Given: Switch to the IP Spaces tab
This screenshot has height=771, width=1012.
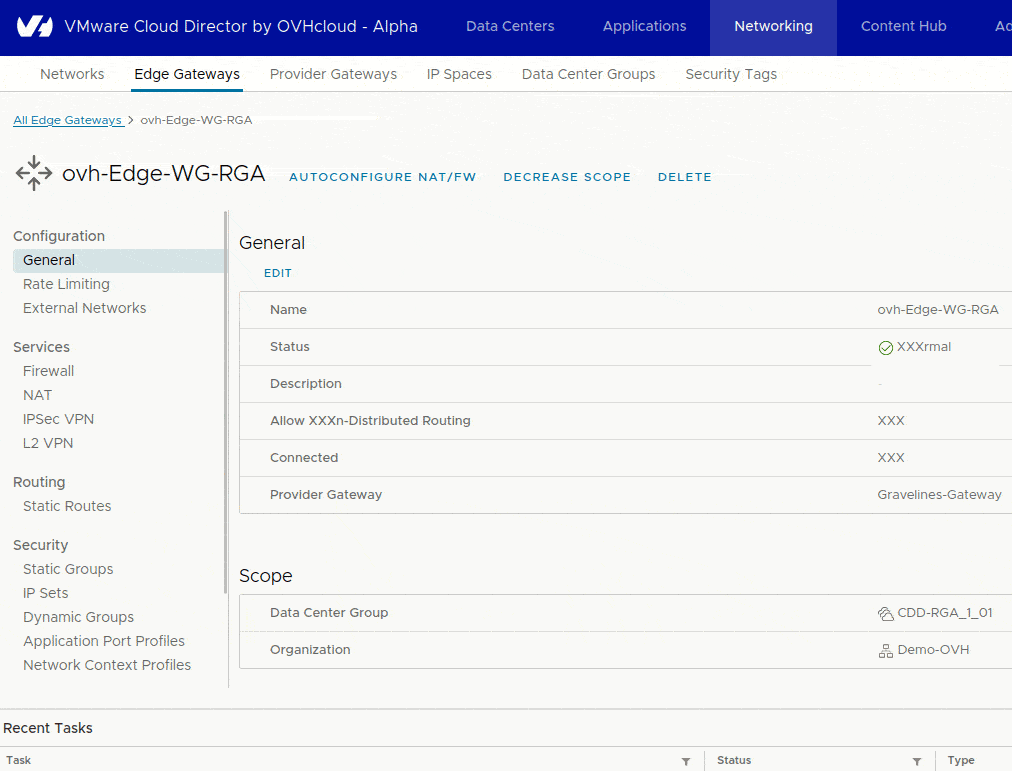Looking at the screenshot, I should (459, 74).
